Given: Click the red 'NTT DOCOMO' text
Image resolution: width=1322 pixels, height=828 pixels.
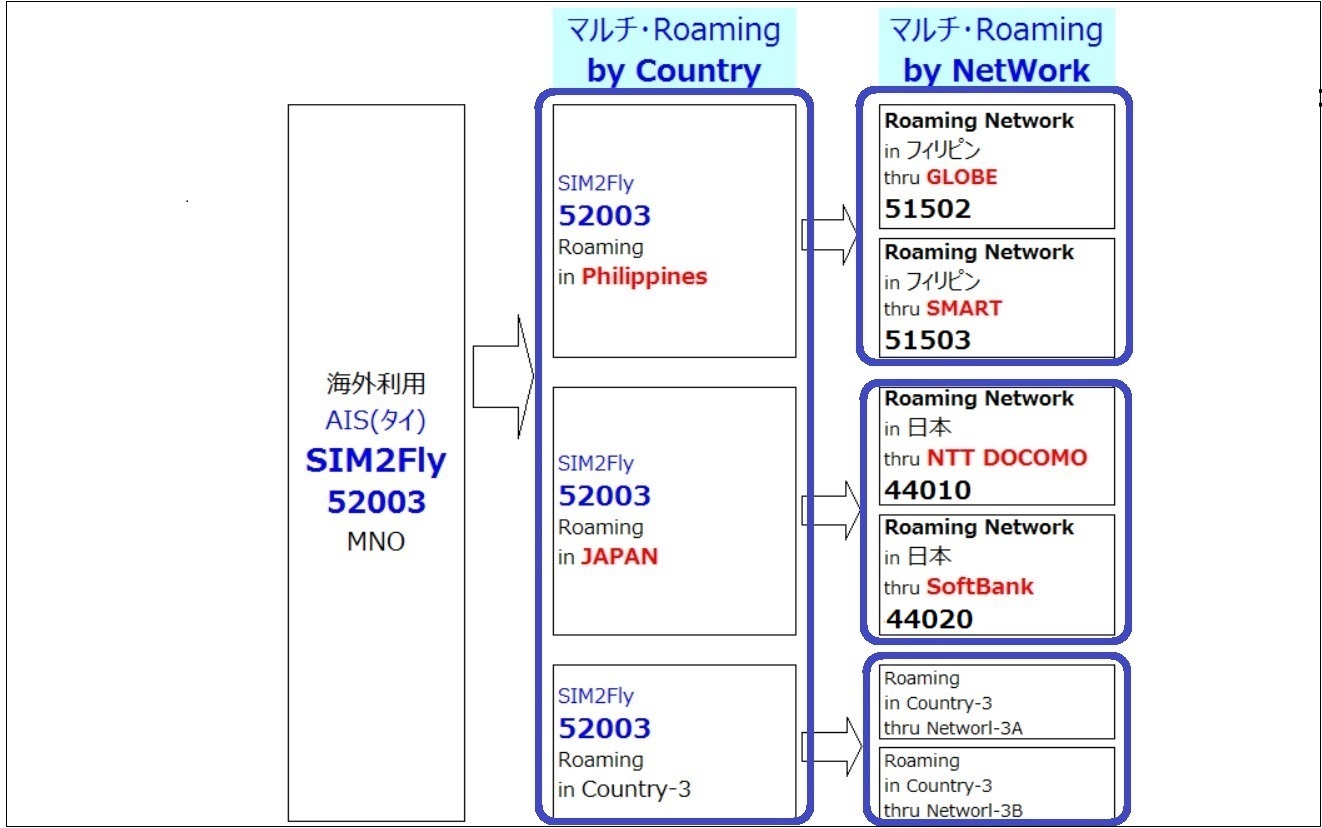Looking at the screenshot, I should pyautogui.click(x=1006, y=458).
